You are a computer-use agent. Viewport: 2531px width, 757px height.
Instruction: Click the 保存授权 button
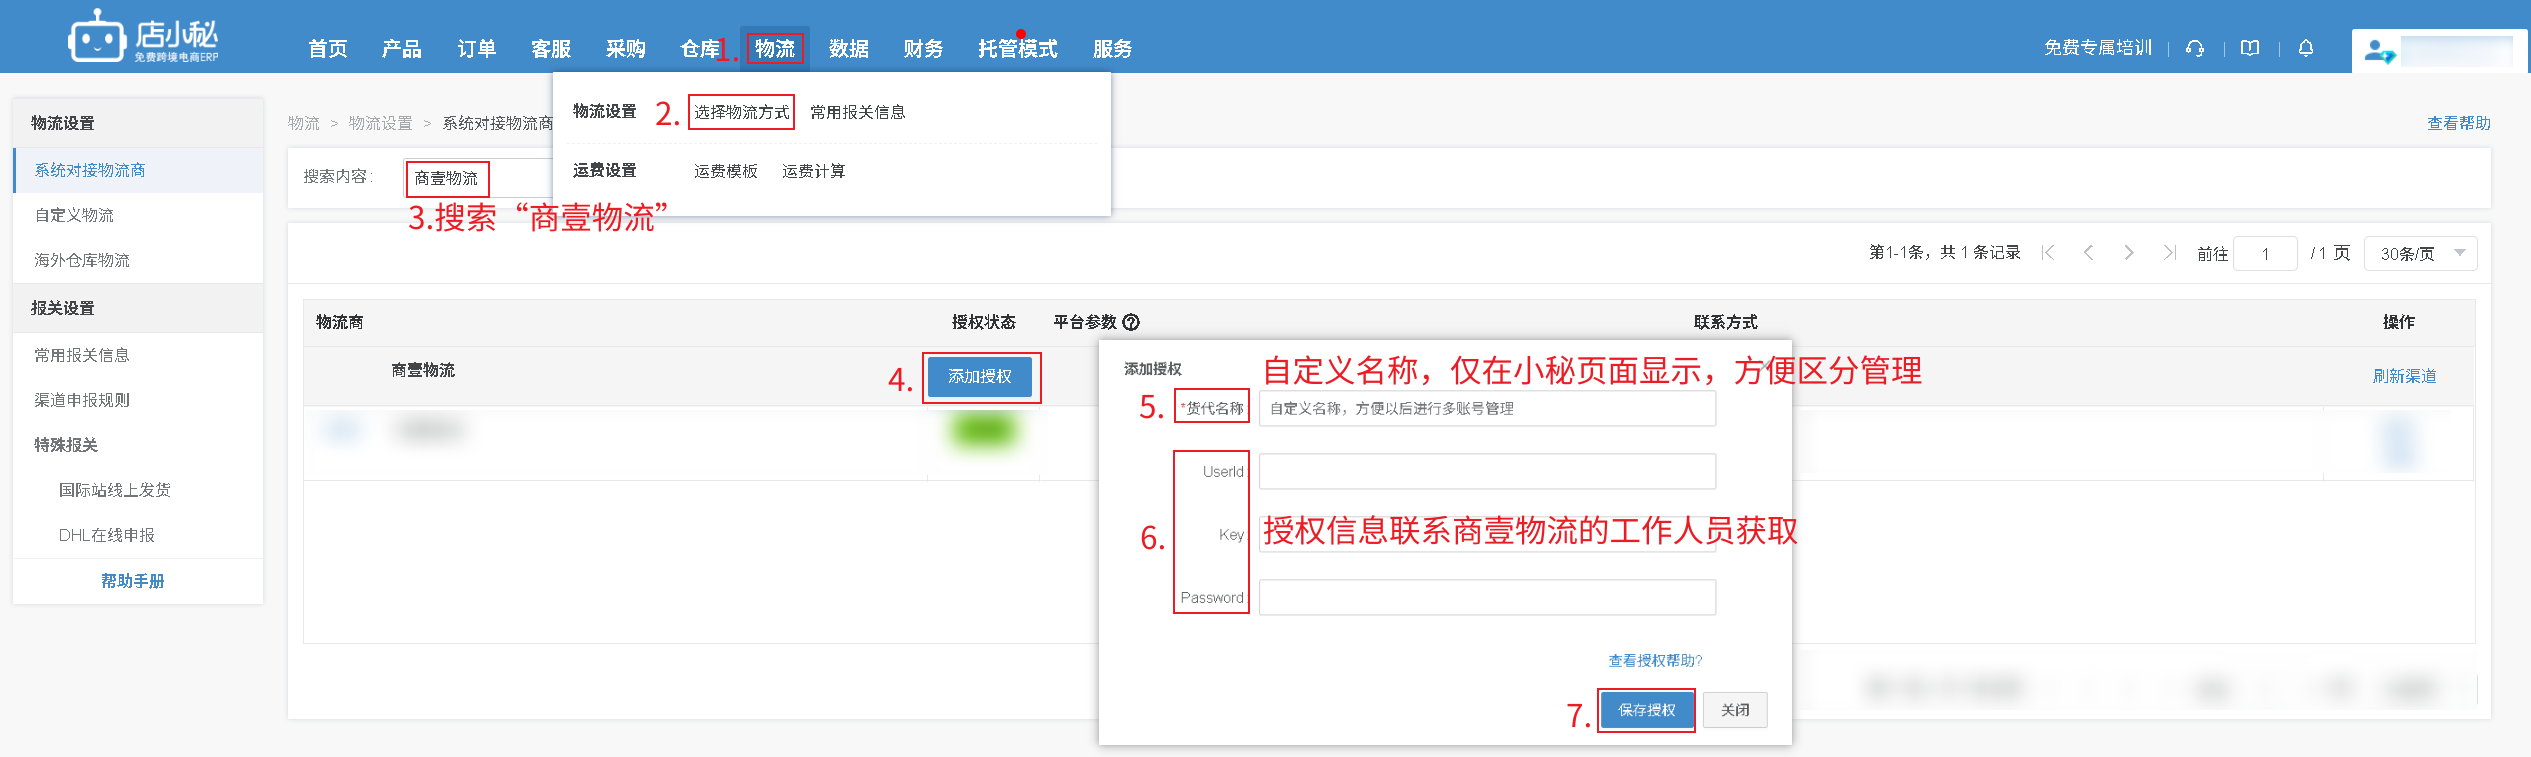pyautogui.click(x=1647, y=710)
